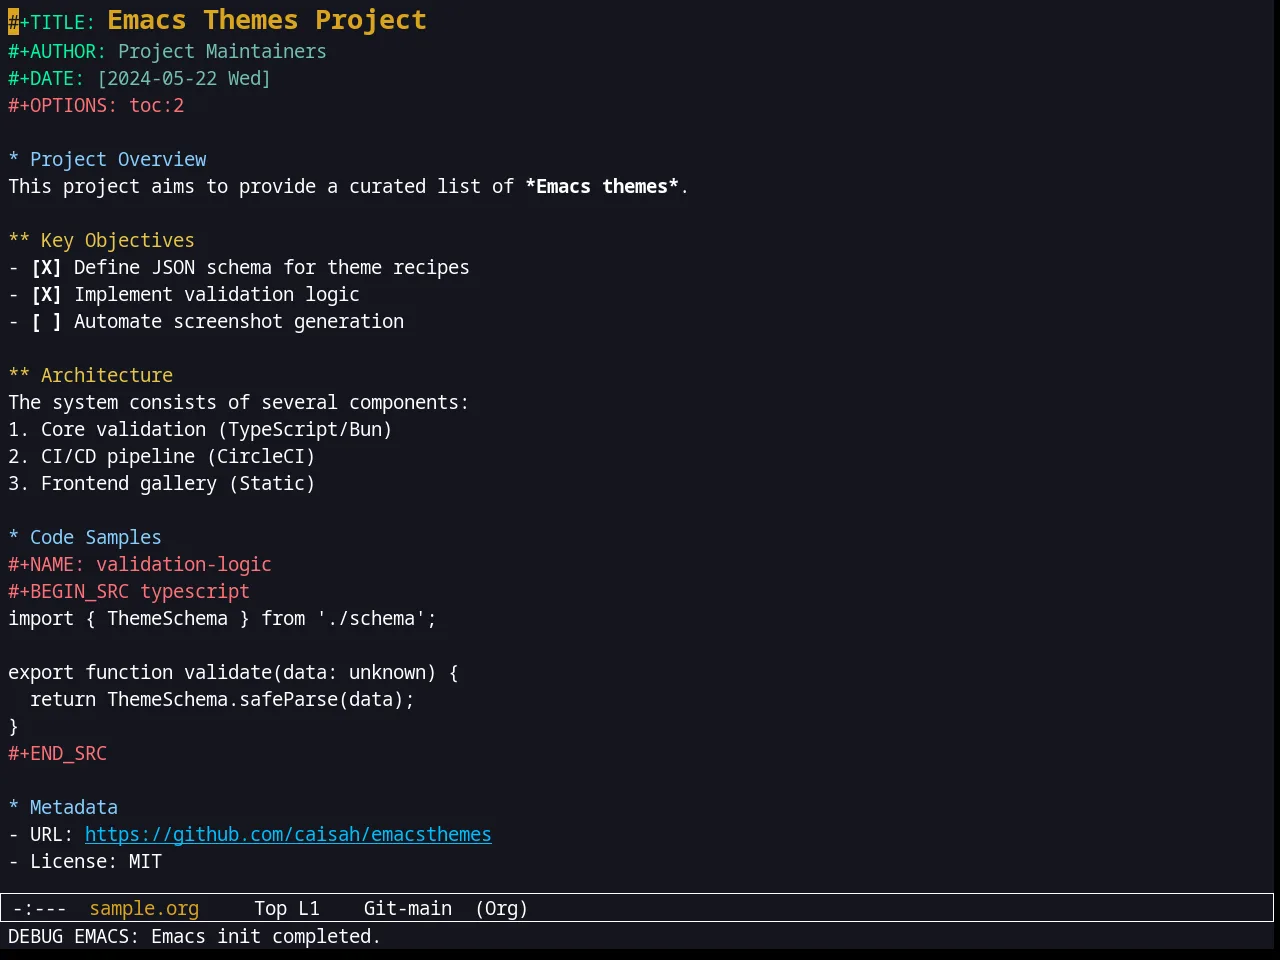
Task: Click the License: MIT line
Action: [x=85, y=862]
